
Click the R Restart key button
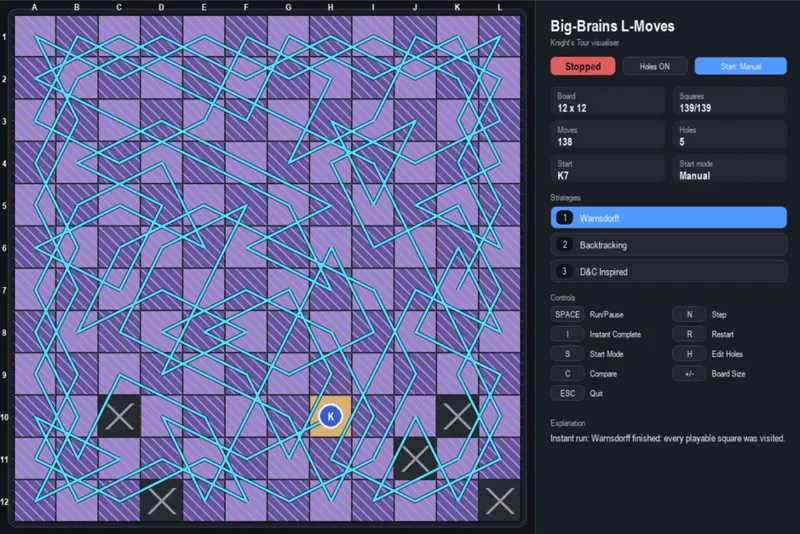coord(689,334)
